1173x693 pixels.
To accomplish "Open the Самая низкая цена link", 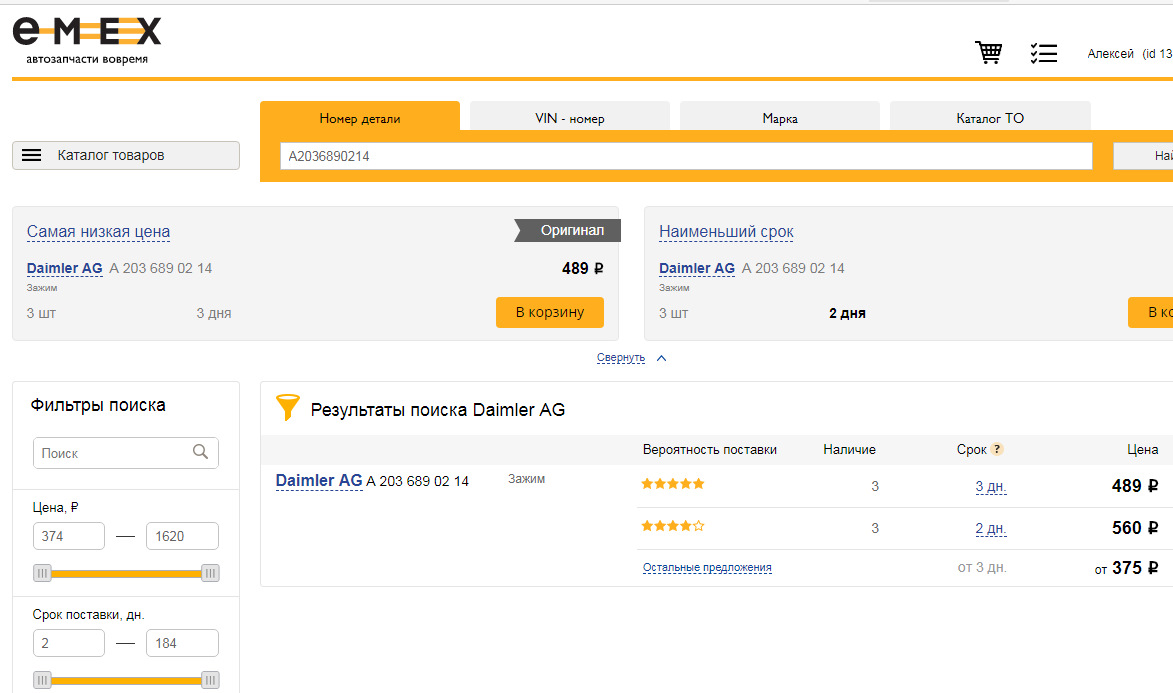I will pos(98,232).
